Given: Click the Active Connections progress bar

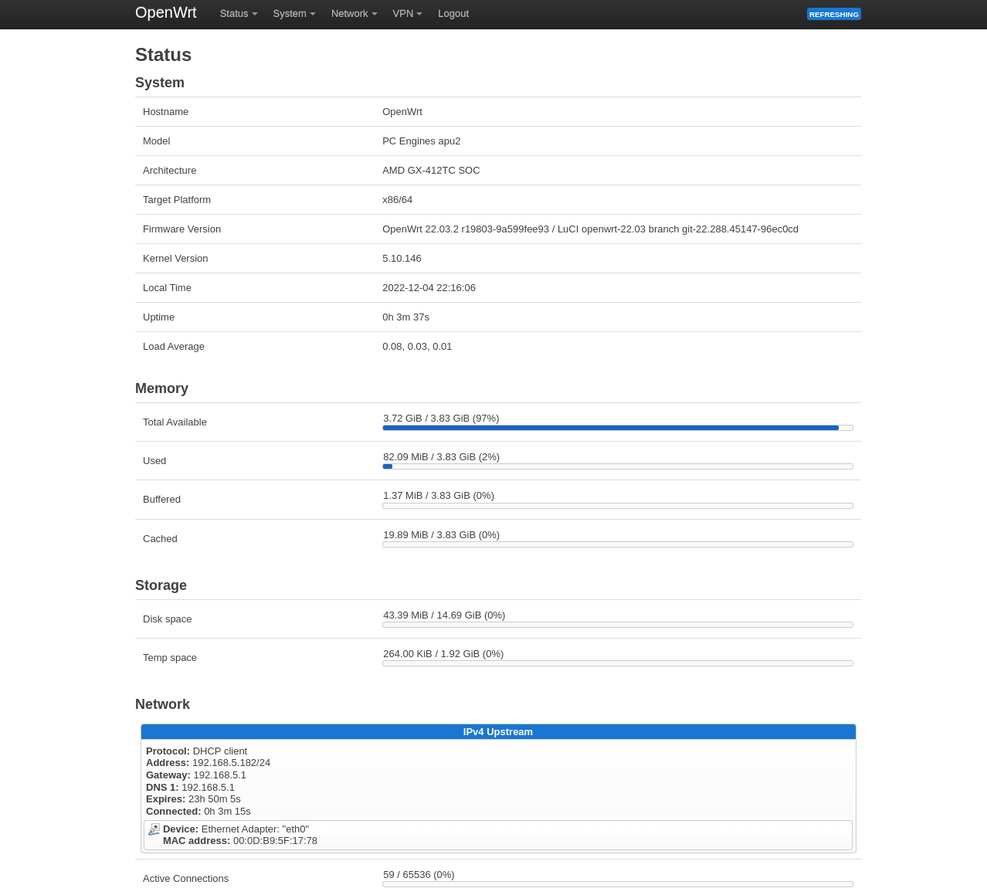Looking at the screenshot, I should (x=616, y=883).
